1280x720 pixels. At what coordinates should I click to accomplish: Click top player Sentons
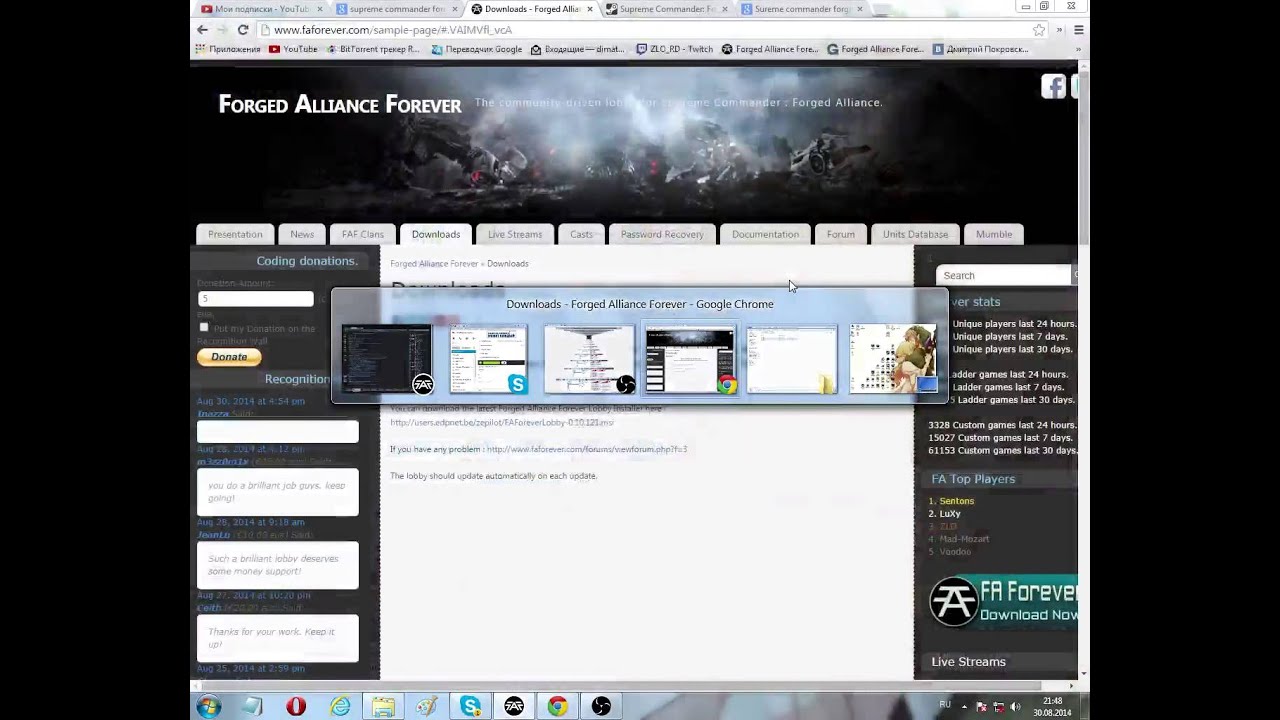click(956, 501)
